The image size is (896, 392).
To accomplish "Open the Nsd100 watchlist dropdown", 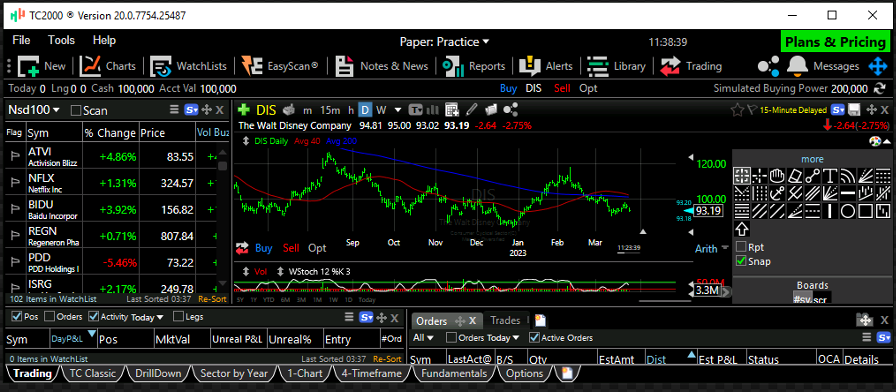I will (x=34, y=110).
